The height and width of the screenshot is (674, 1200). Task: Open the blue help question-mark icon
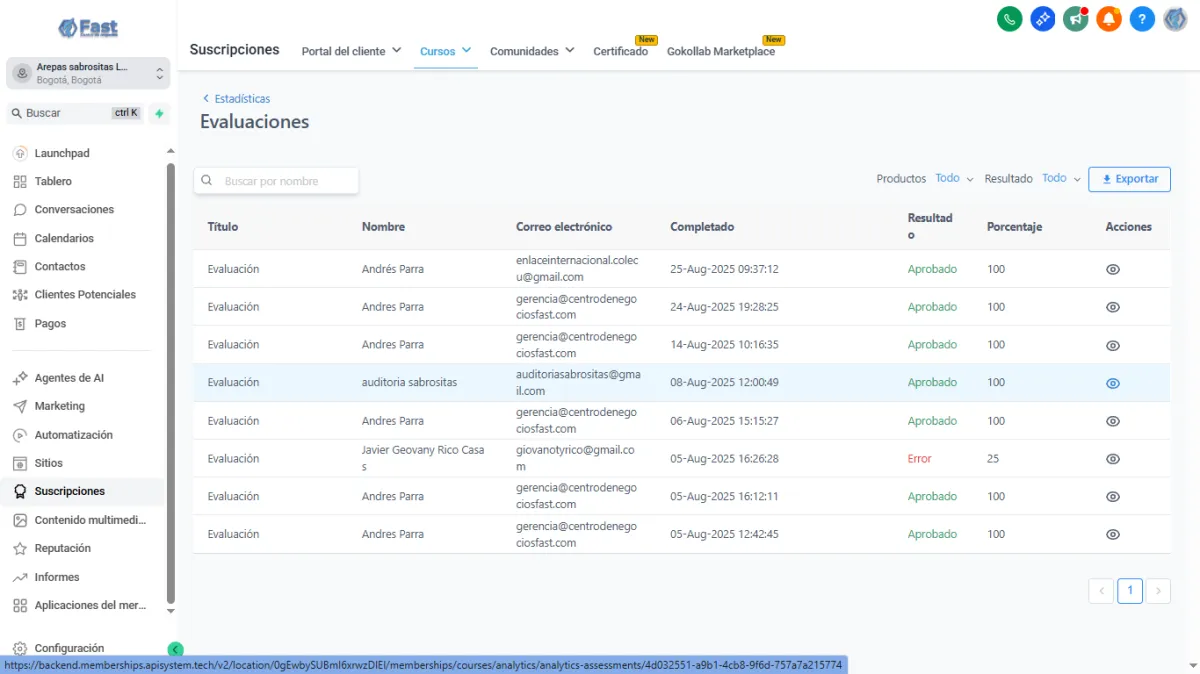point(1142,18)
